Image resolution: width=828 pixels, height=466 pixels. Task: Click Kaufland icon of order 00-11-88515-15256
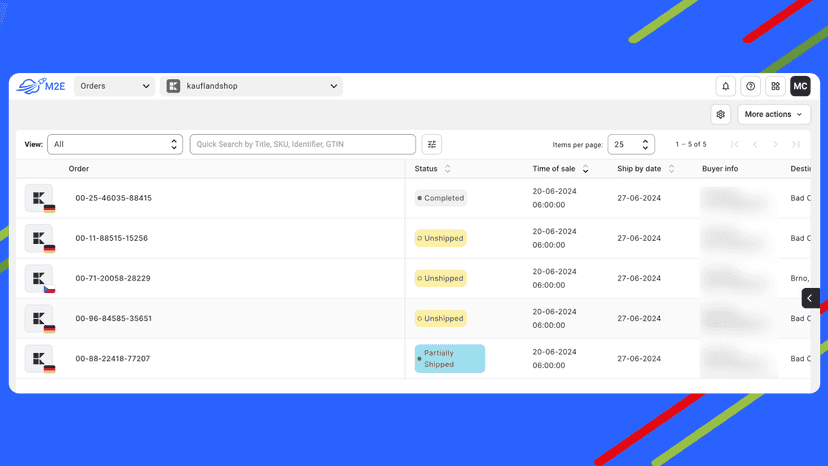tap(39, 238)
